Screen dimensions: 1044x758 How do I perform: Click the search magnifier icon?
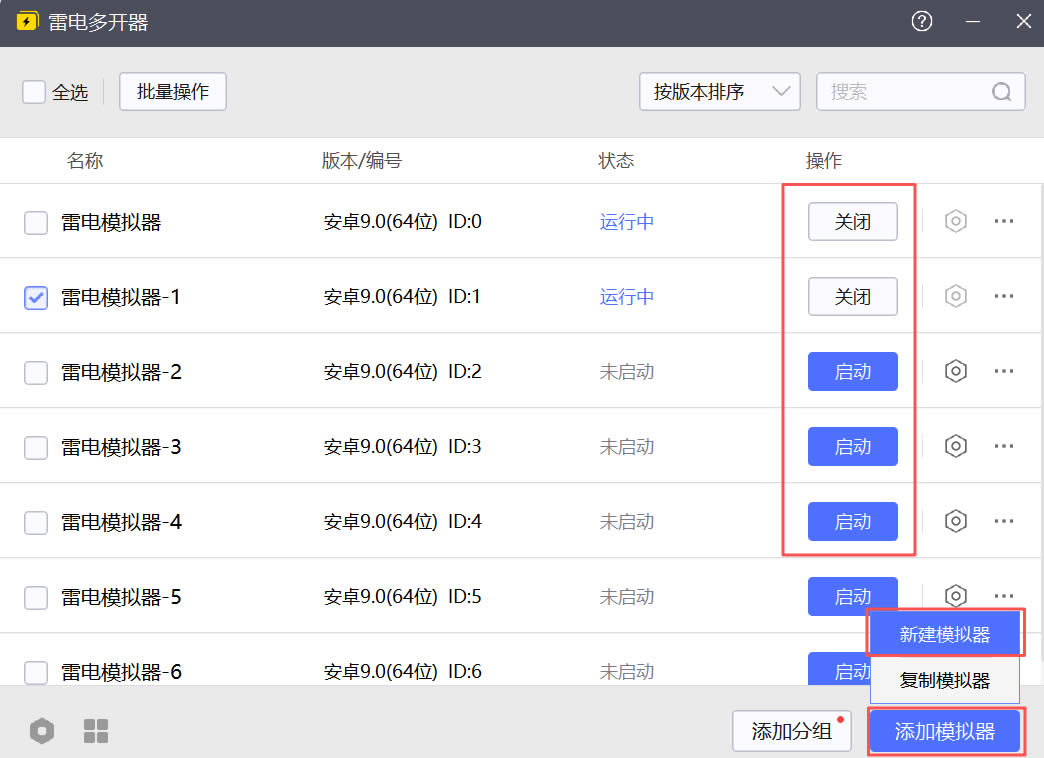1001,92
